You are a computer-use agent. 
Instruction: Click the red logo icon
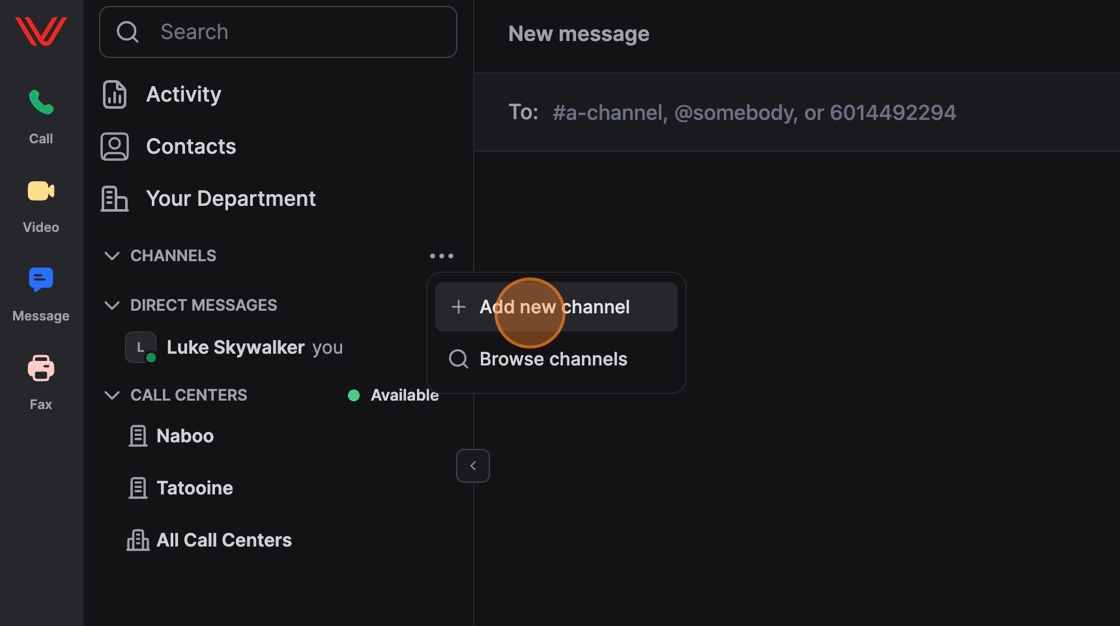41,32
